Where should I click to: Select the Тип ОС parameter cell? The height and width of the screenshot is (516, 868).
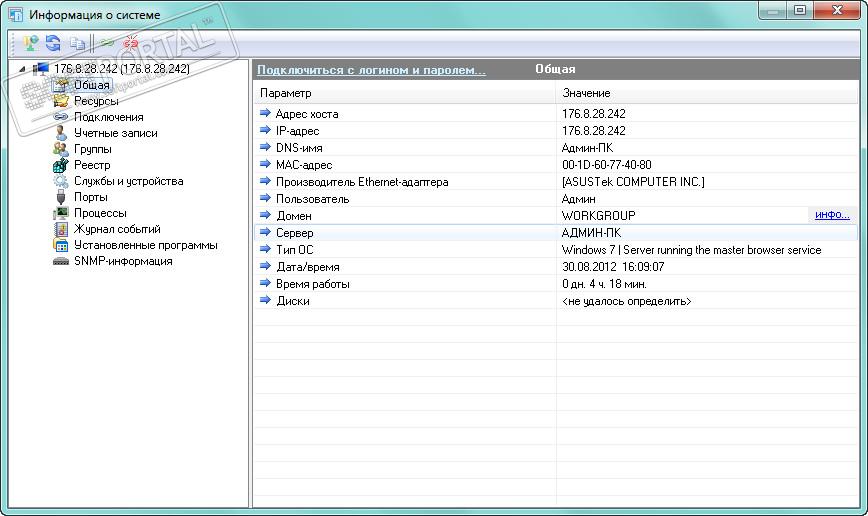point(405,250)
